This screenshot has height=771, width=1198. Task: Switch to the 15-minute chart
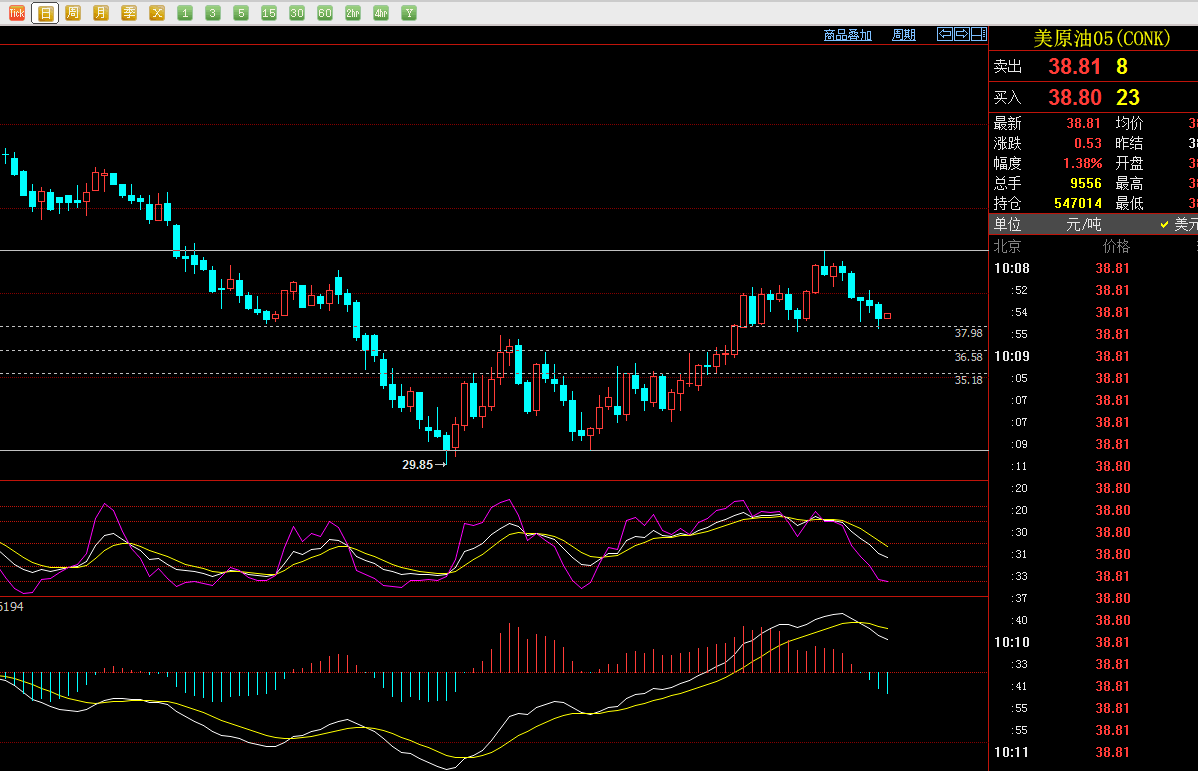click(x=269, y=13)
